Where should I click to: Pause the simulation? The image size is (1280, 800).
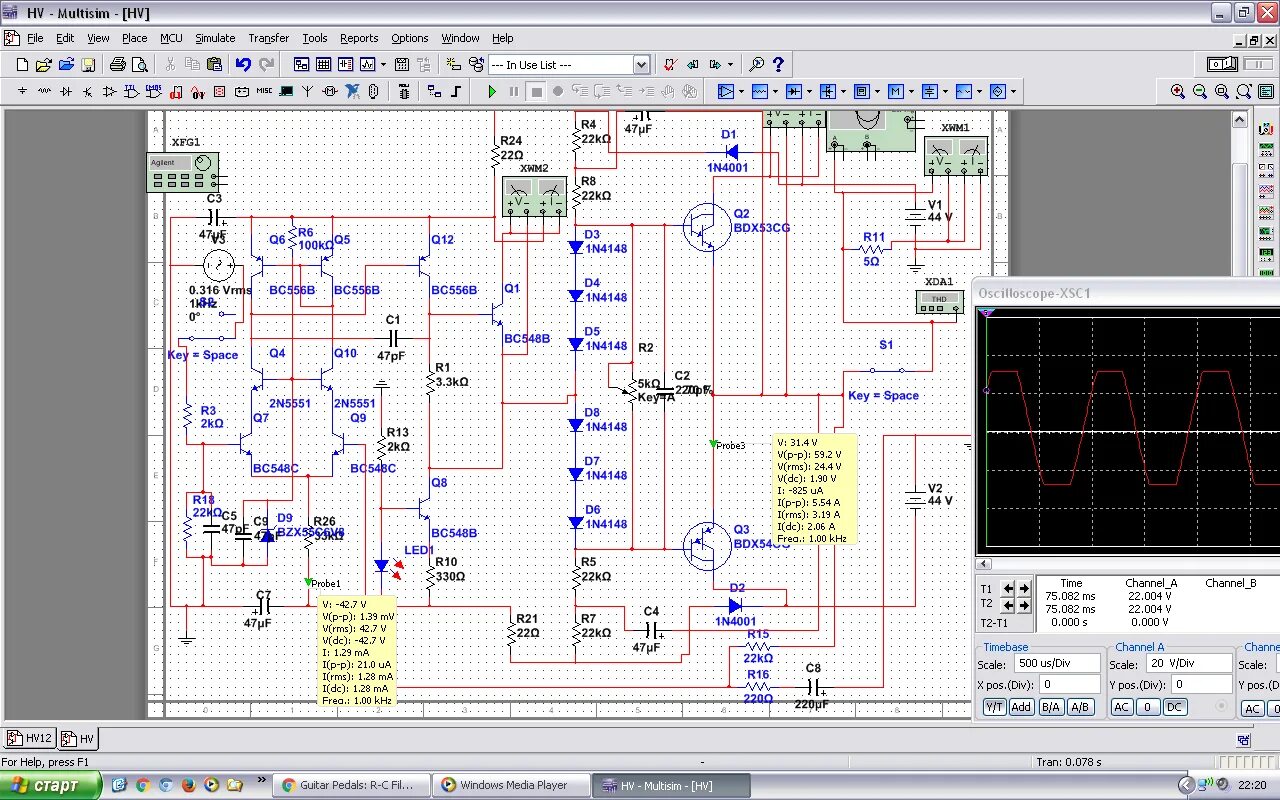click(x=514, y=91)
